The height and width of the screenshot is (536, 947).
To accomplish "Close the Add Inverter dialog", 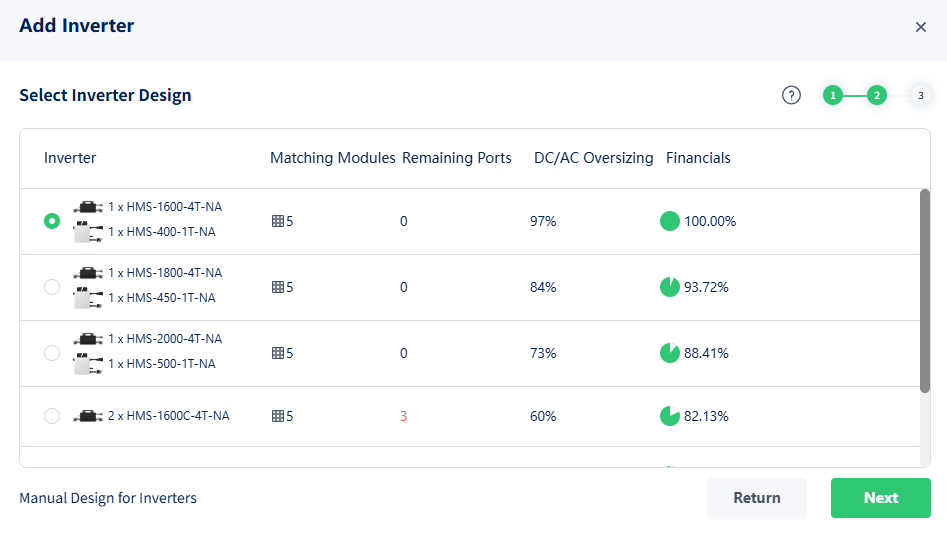I will pyautogui.click(x=920, y=27).
